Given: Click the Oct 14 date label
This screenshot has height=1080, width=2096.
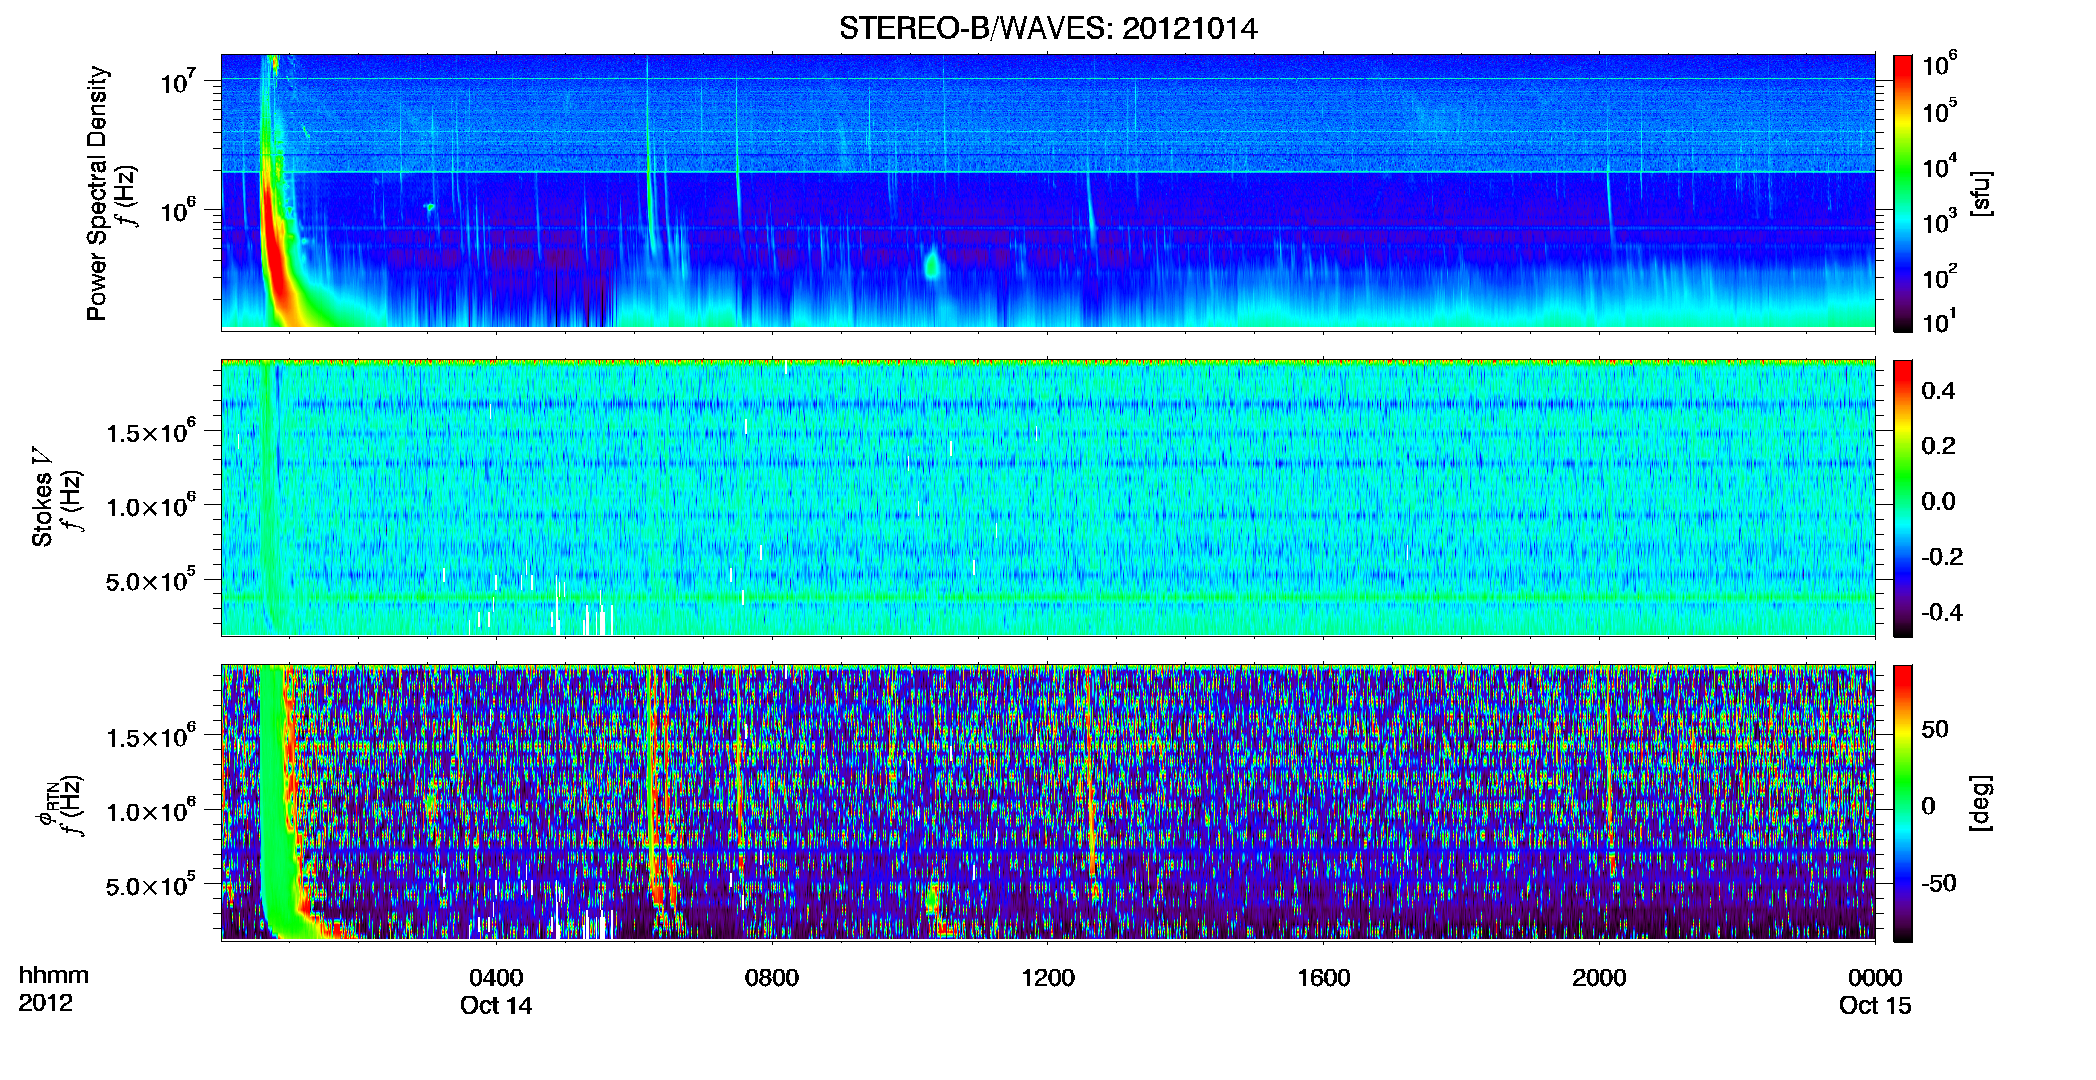Looking at the screenshot, I should [496, 1005].
